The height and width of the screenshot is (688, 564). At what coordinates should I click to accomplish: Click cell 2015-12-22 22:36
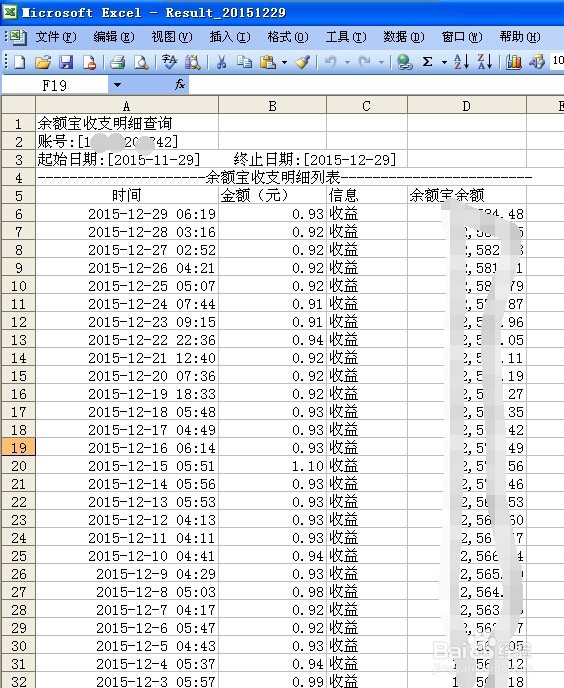127,340
